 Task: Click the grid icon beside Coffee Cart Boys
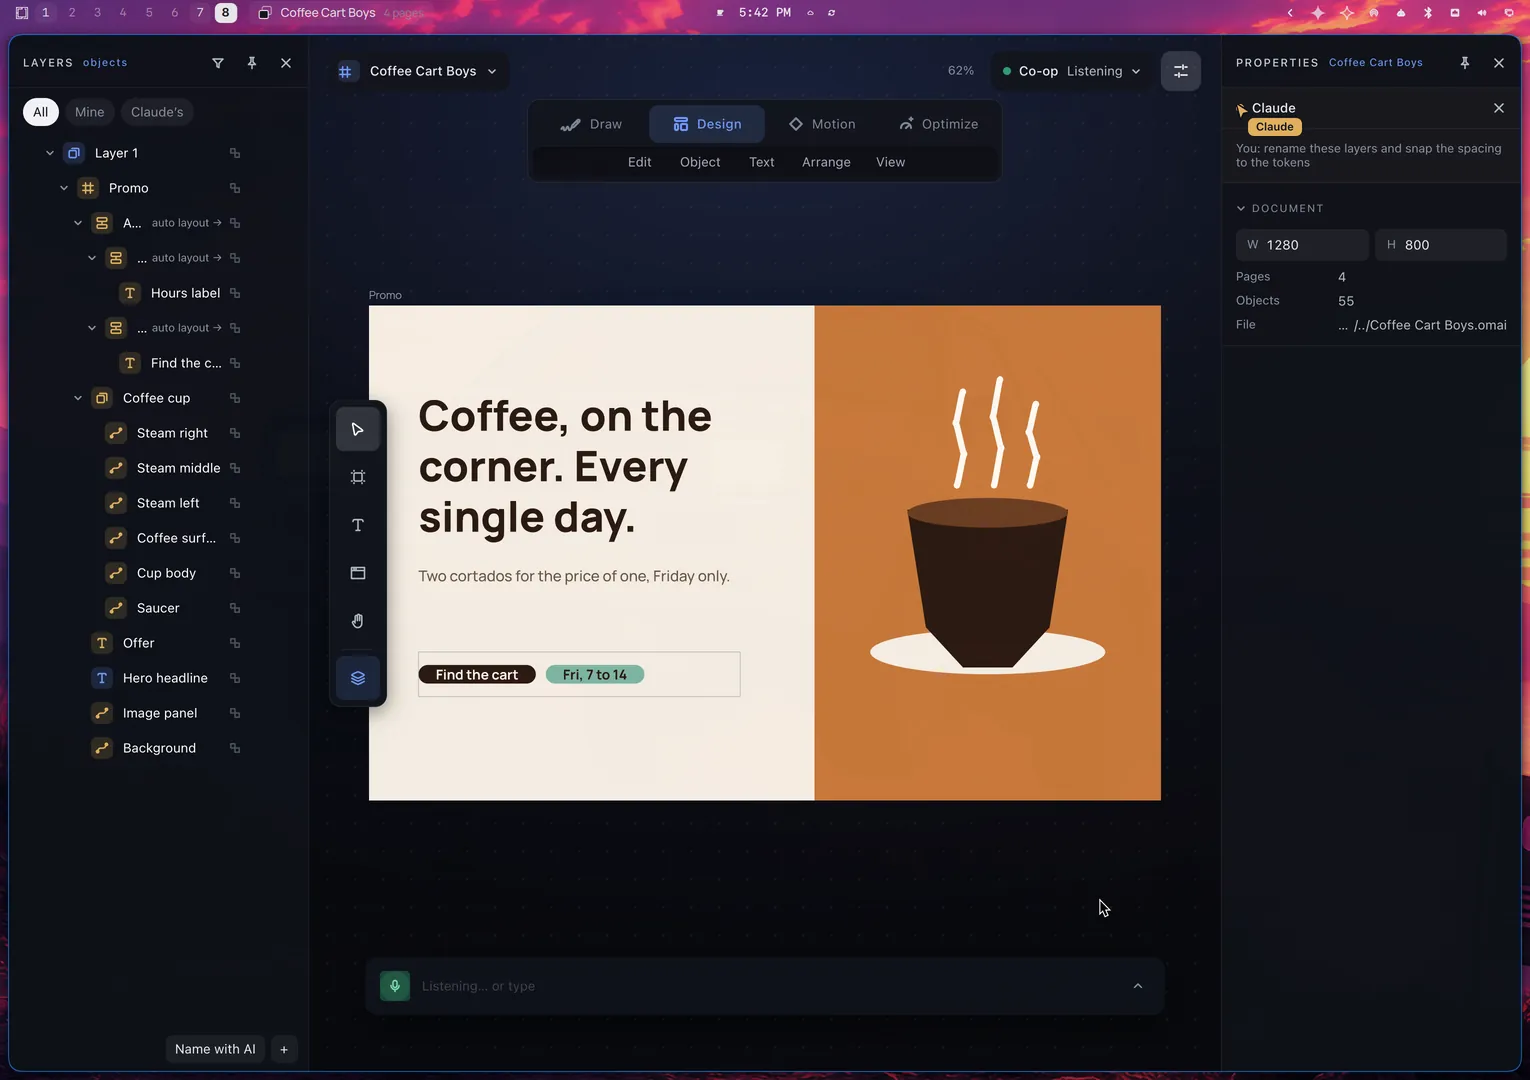[x=346, y=71]
